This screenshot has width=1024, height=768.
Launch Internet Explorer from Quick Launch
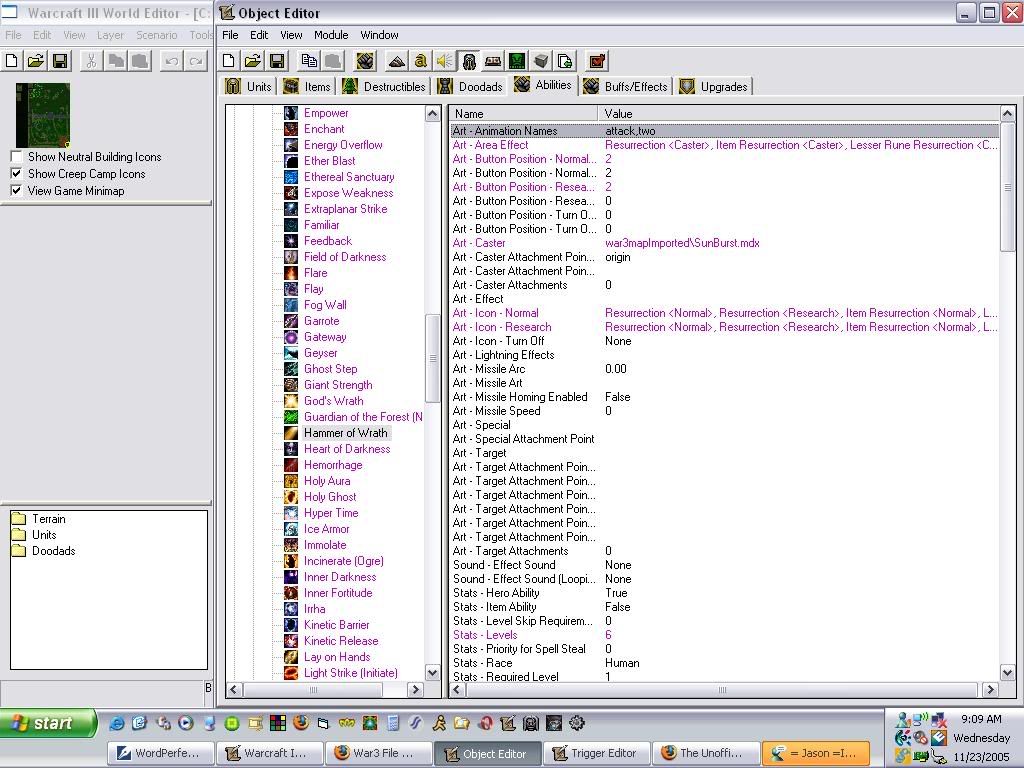(117, 723)
